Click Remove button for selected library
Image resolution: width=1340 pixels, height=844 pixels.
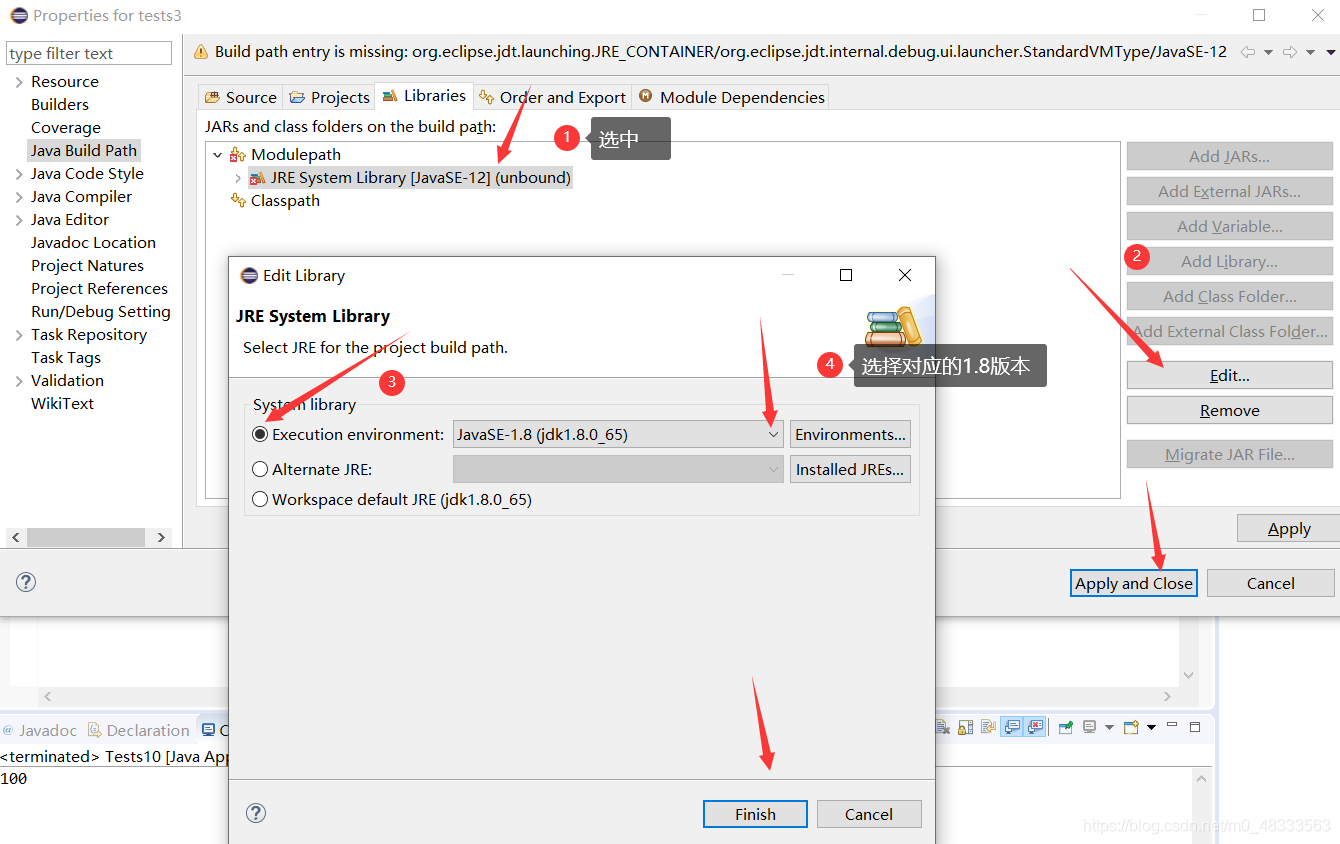tap(1229, 410)
